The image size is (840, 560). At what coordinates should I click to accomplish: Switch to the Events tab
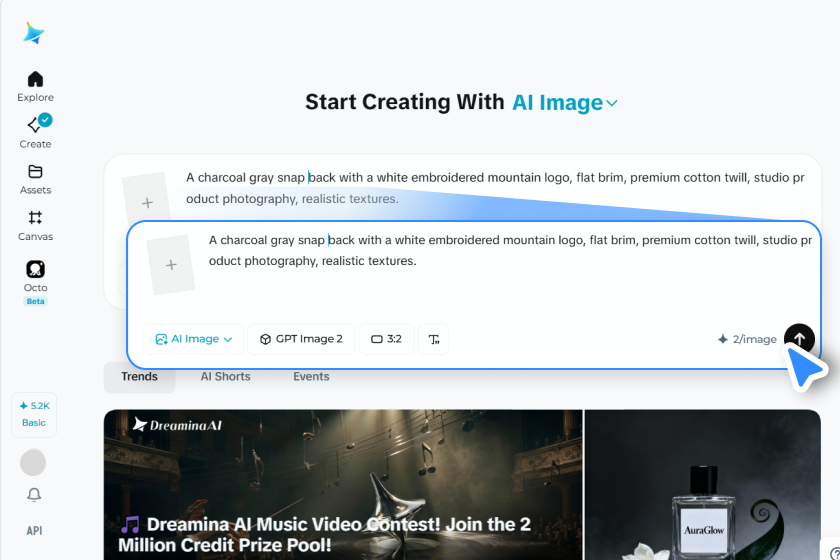pyautogui.click(x=311, y=377)
